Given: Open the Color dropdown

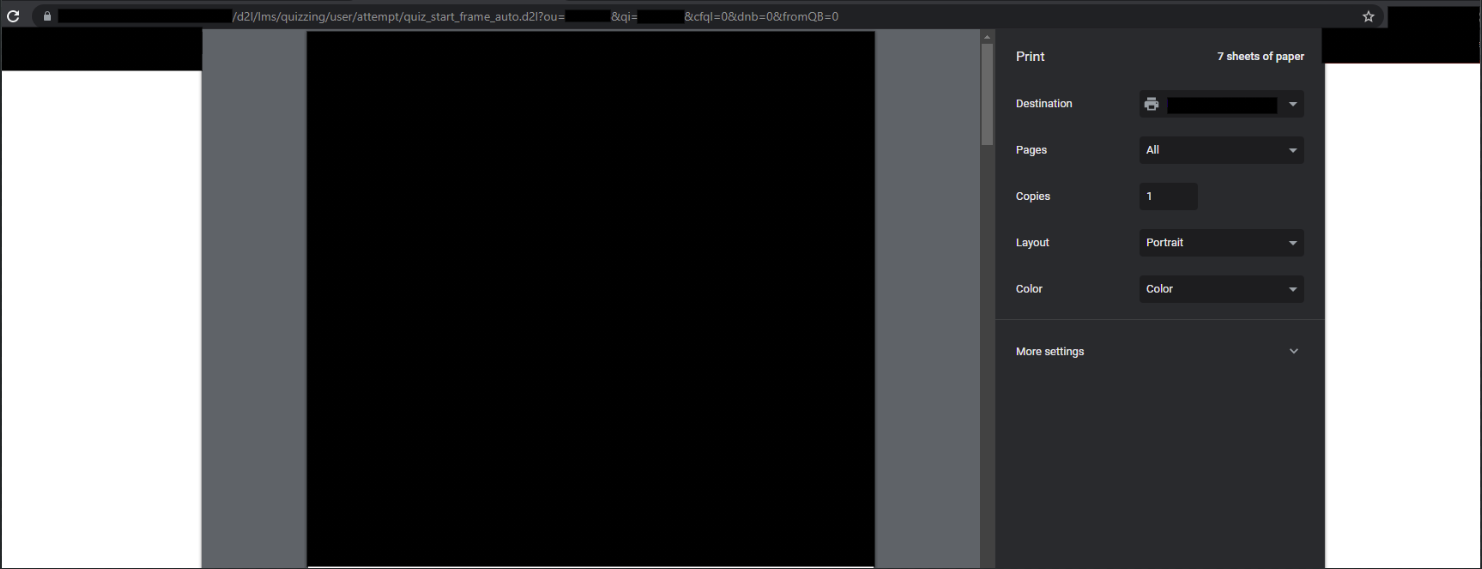Looking at the screenshot, I should pyautogui.click(x=1221, y=289).
